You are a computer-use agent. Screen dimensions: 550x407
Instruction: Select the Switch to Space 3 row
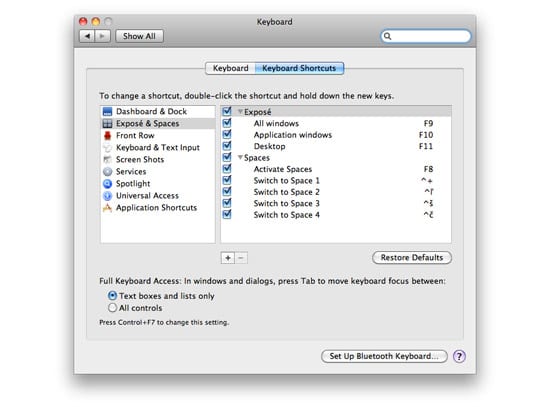336,203
